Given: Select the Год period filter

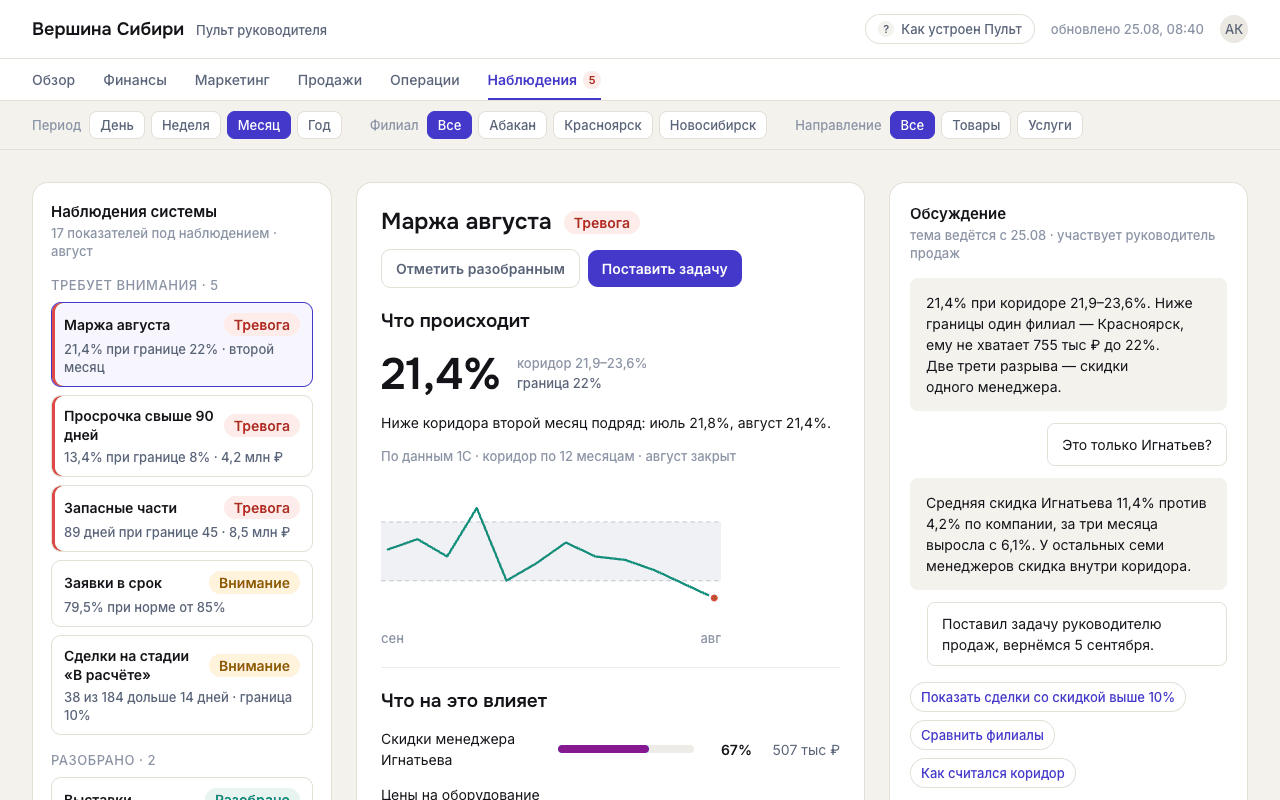Looking at the screenshot, I should (x=319, y=125).
